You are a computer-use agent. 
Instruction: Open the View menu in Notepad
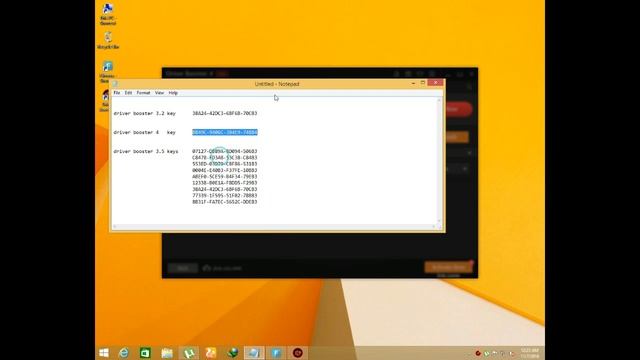coord(159,93)
